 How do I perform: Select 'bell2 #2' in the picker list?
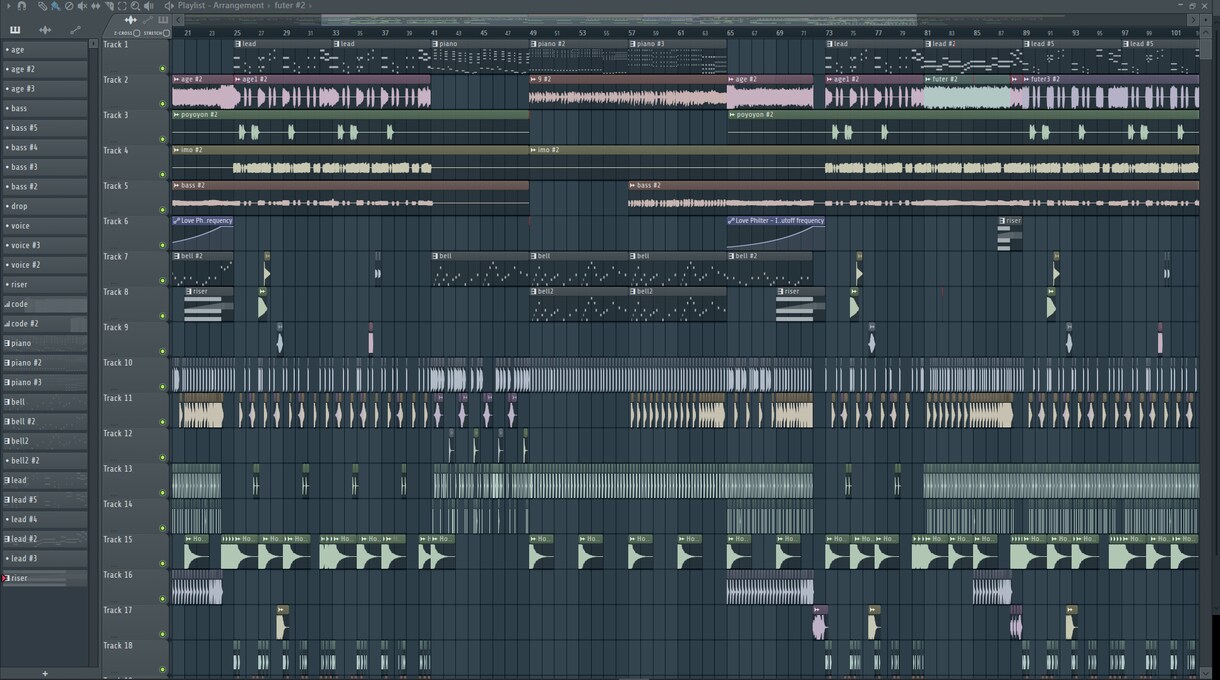coord(44,461)
